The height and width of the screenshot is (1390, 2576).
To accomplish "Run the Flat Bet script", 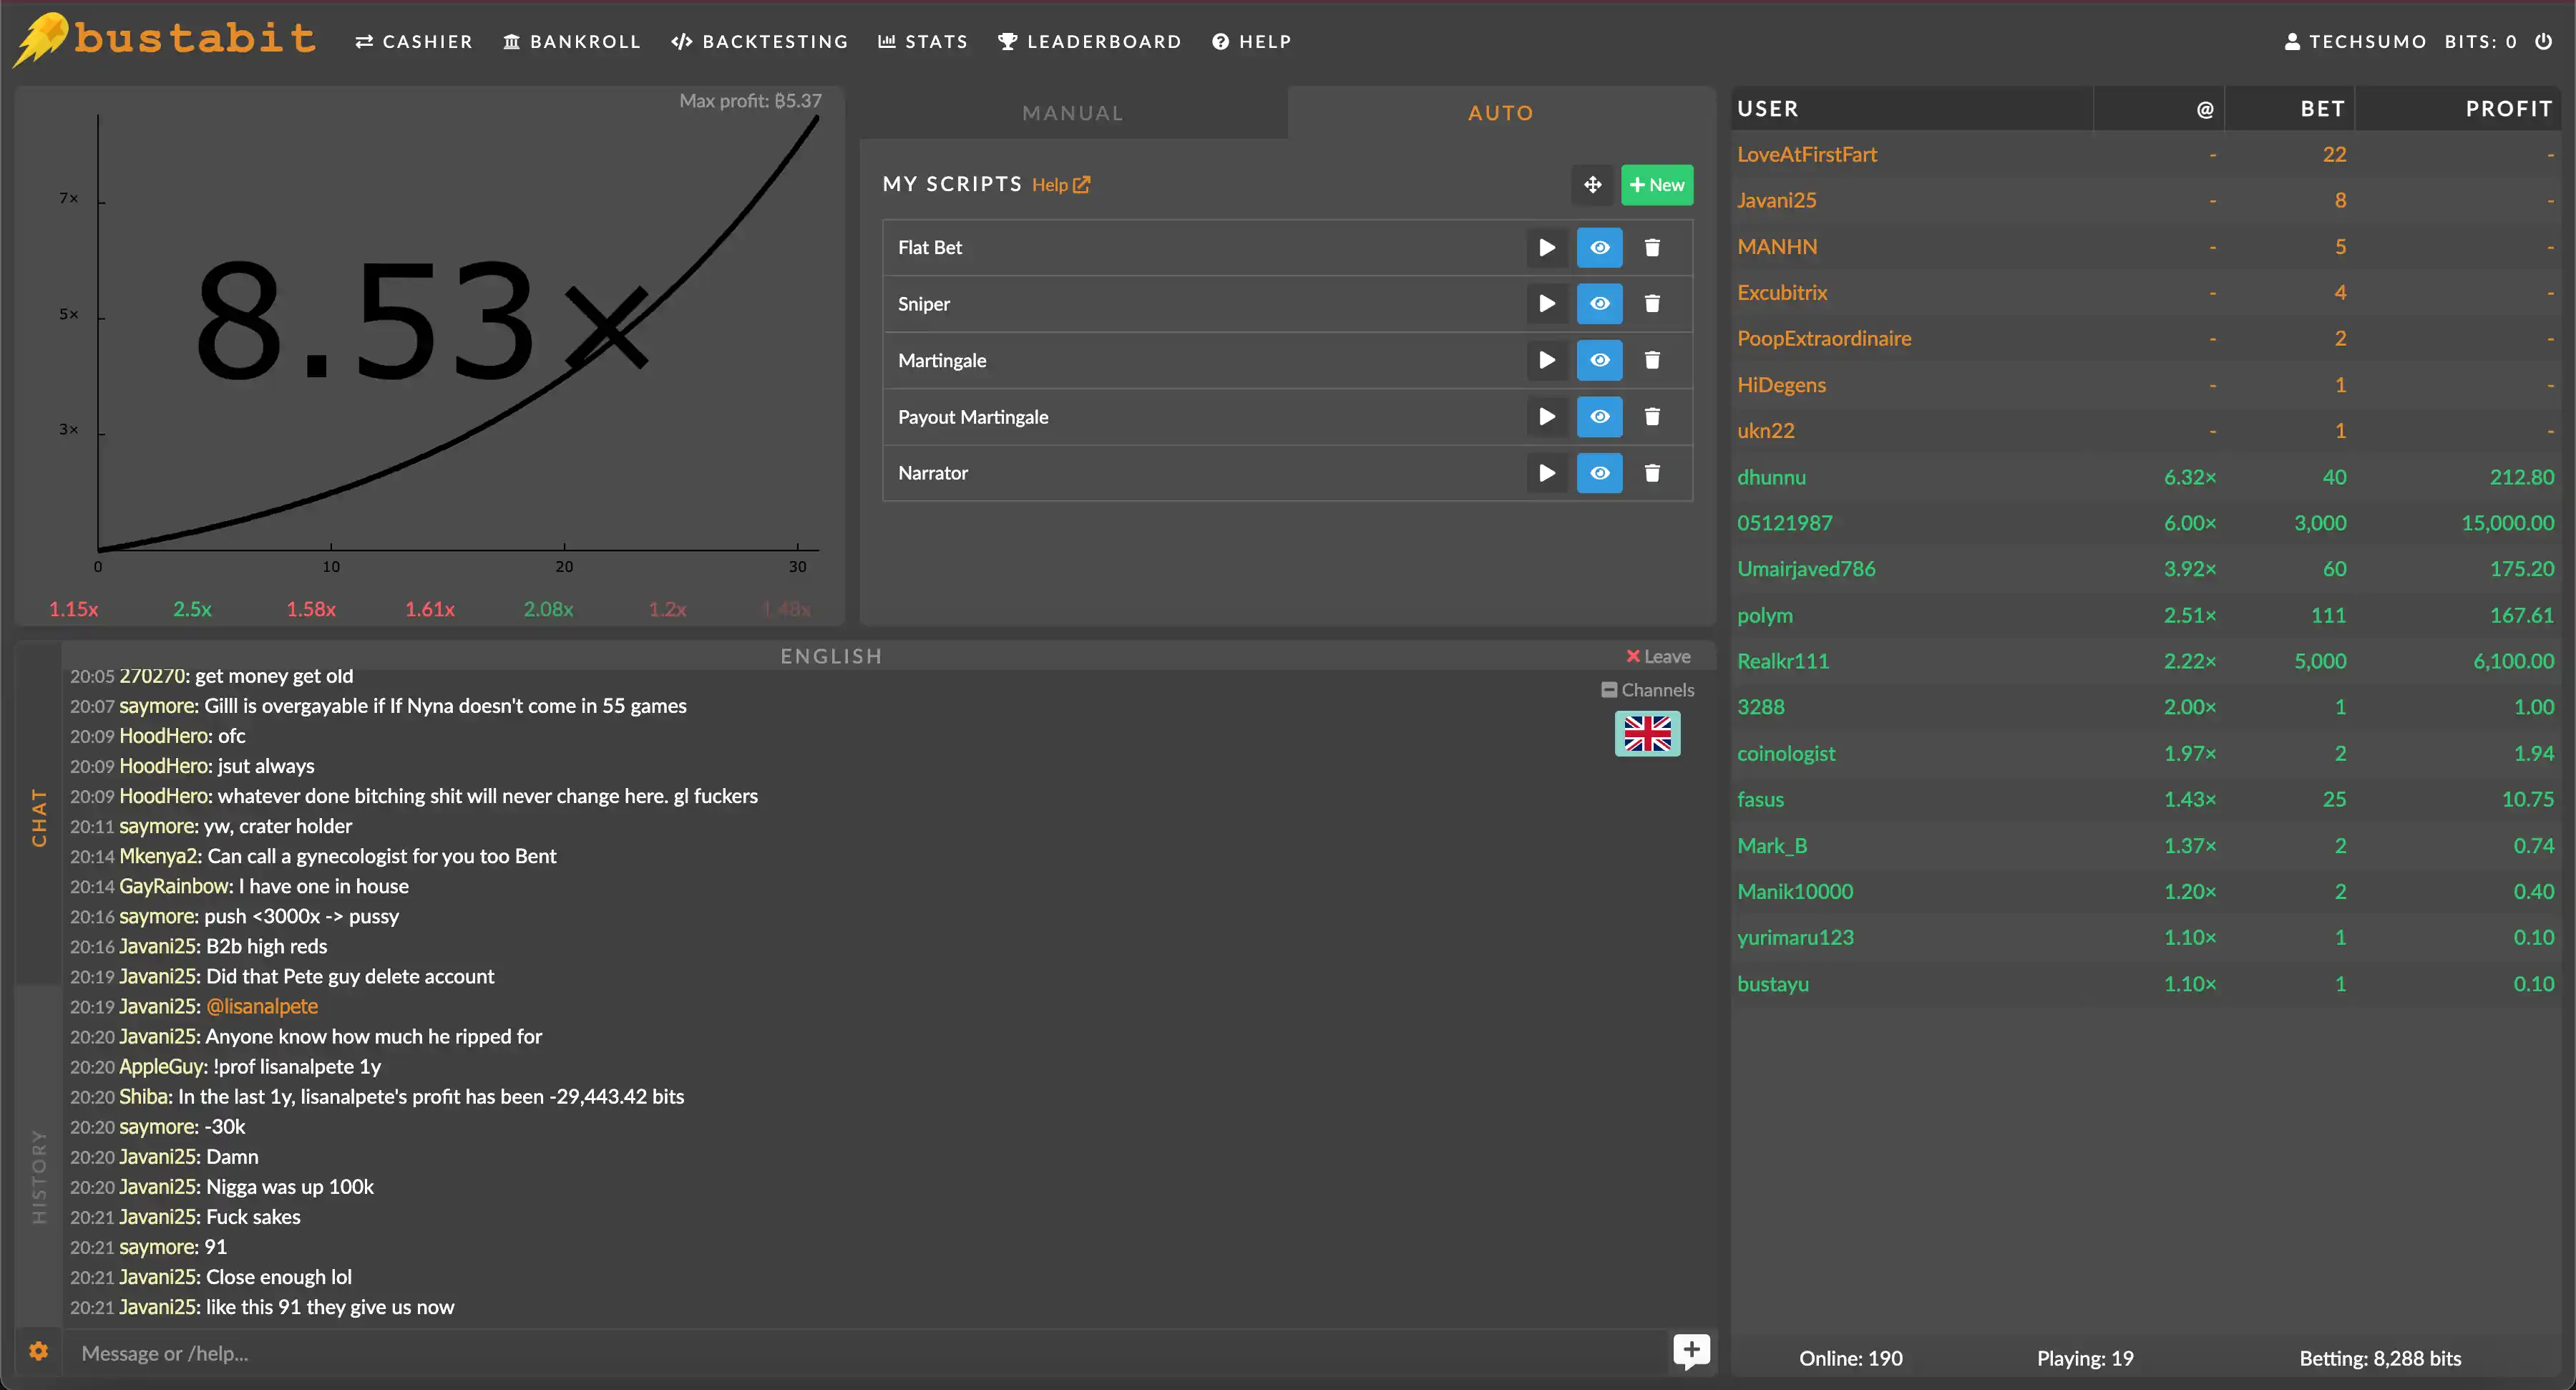I will pos(1546,247).
